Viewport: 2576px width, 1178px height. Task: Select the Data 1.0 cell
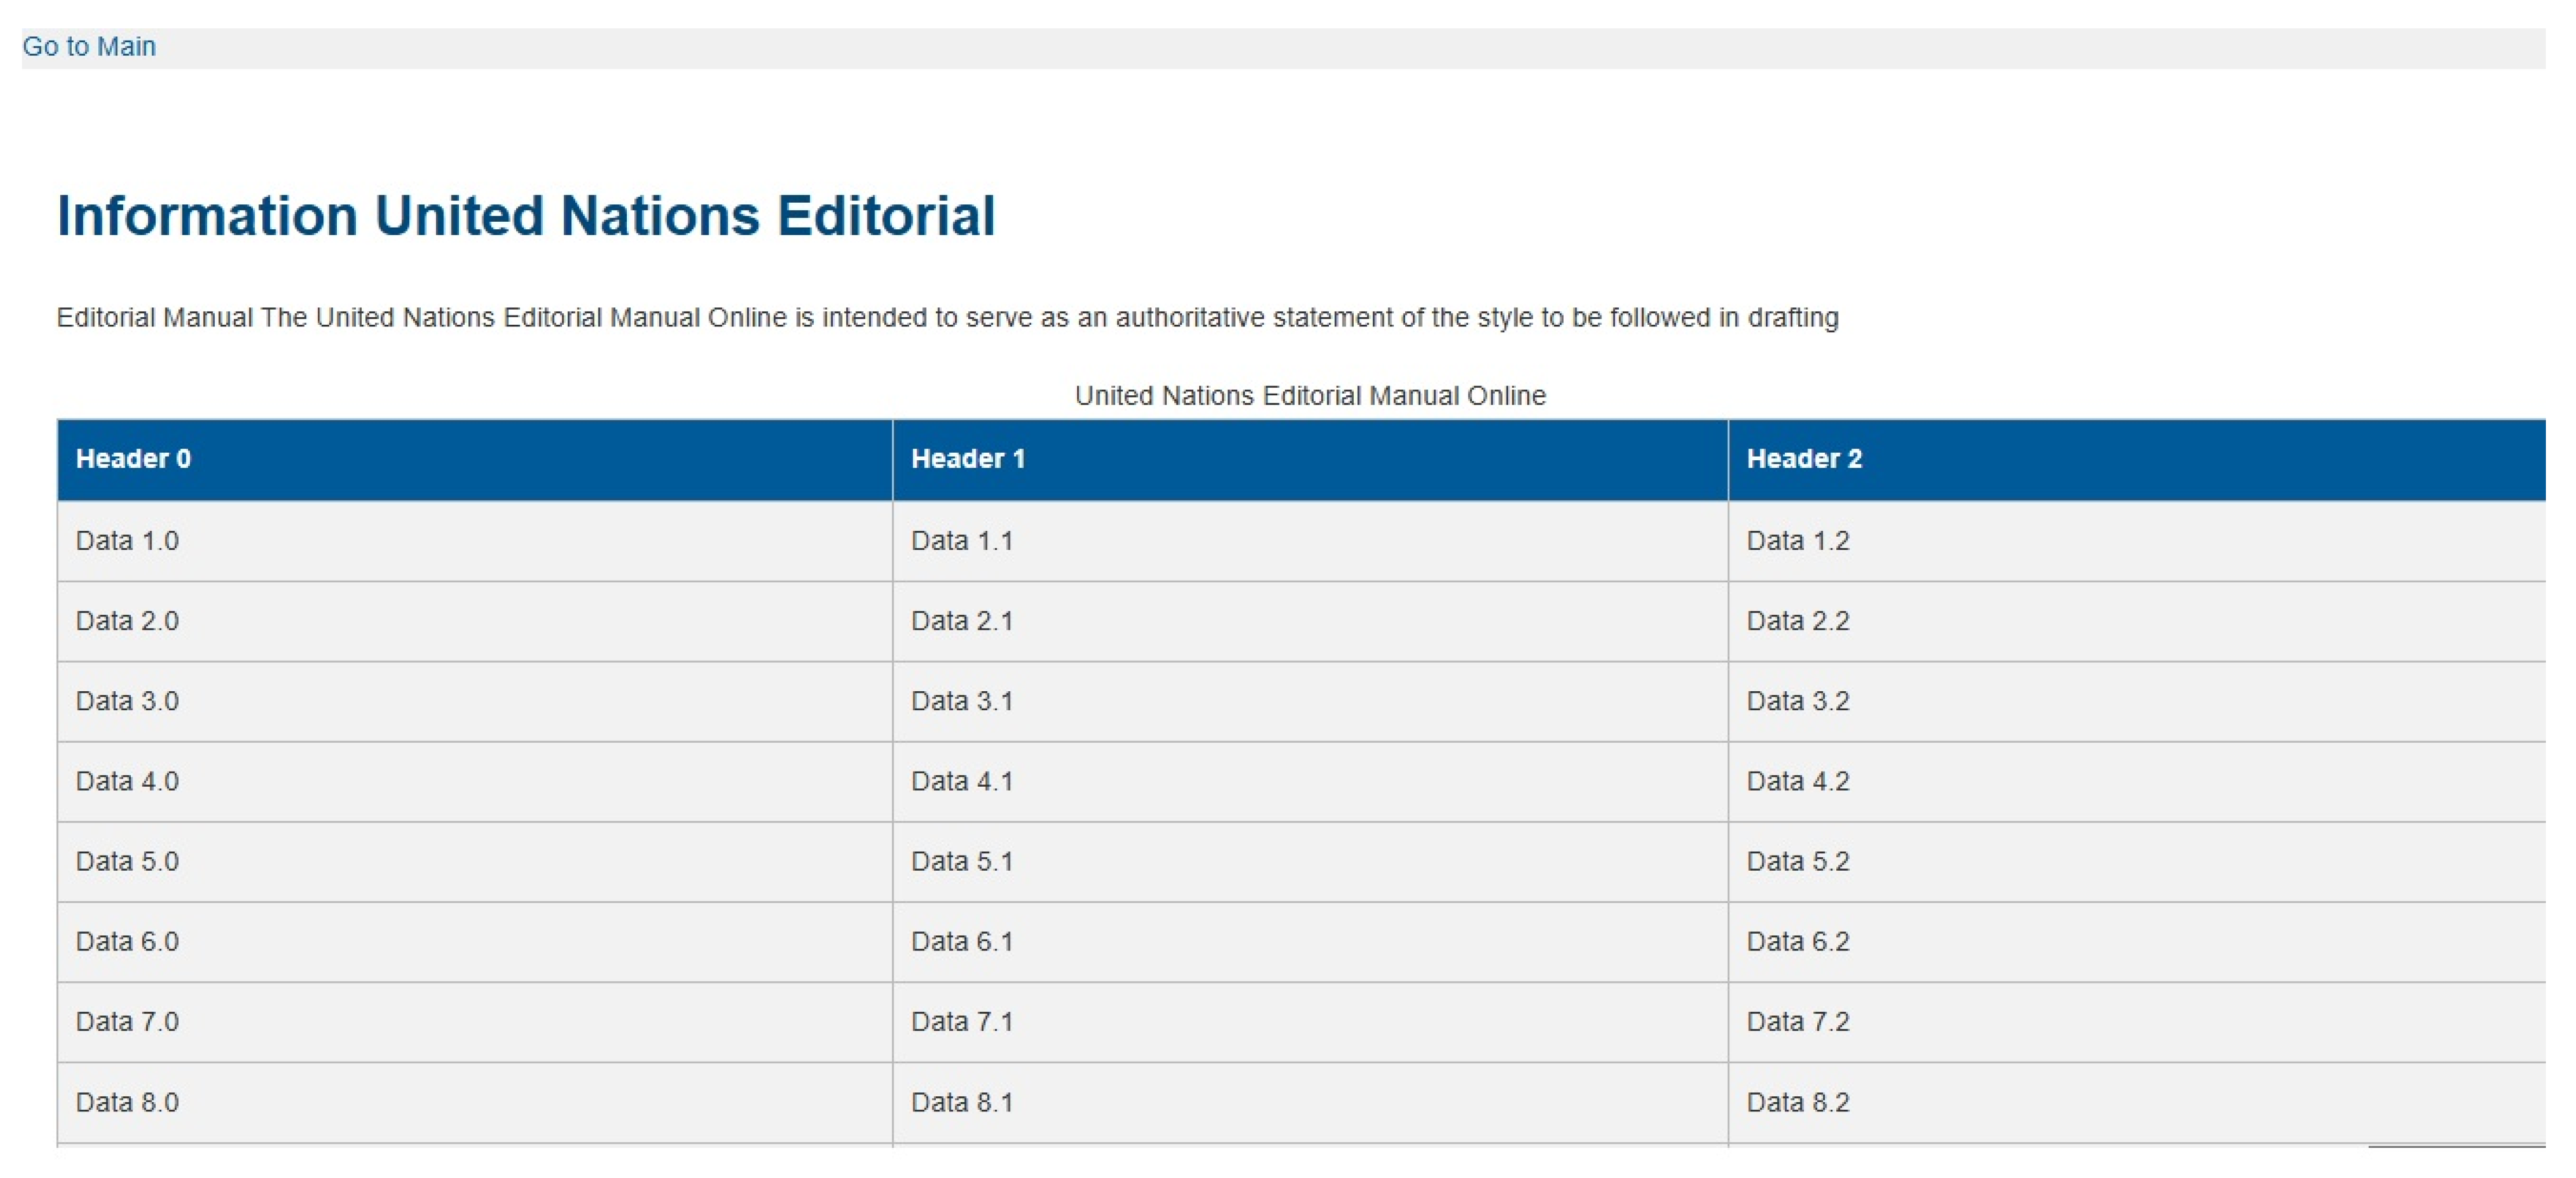click(475, 542)
